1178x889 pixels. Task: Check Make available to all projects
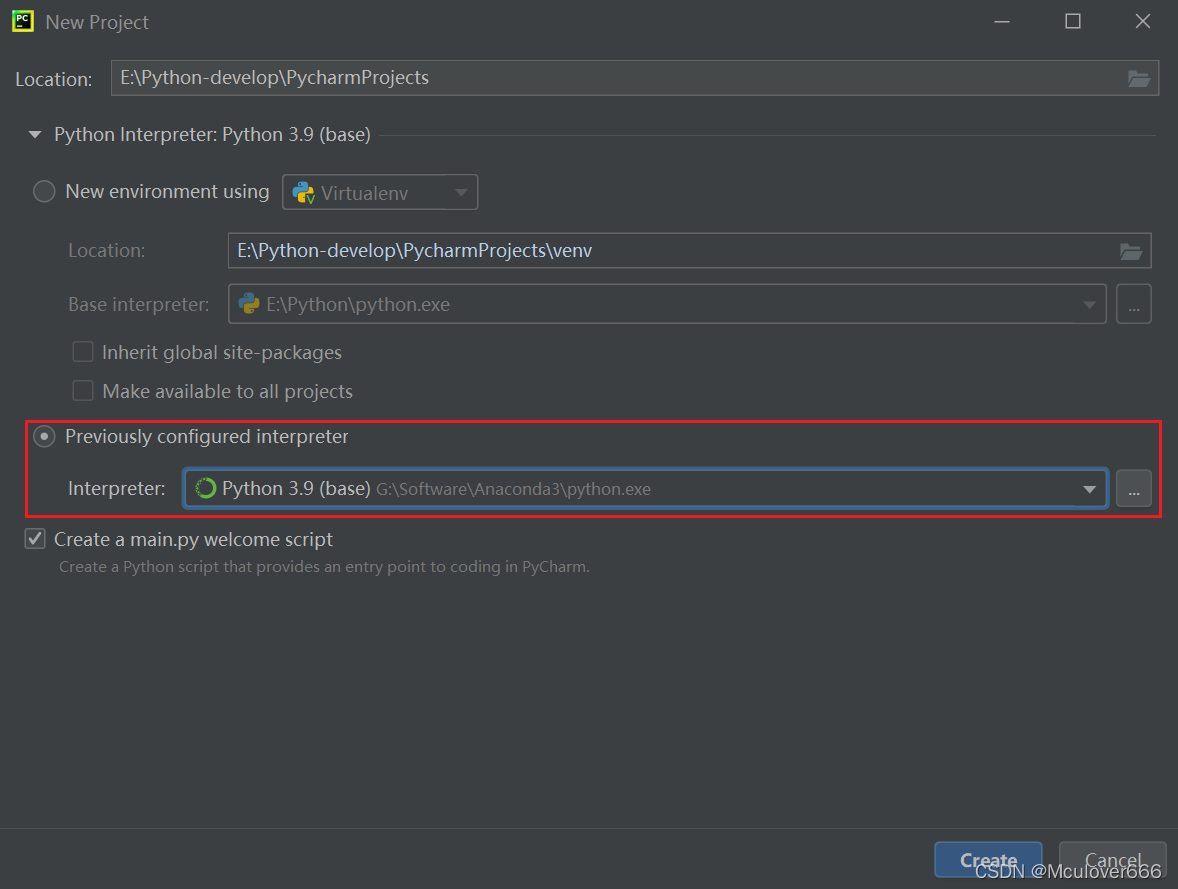83,391
